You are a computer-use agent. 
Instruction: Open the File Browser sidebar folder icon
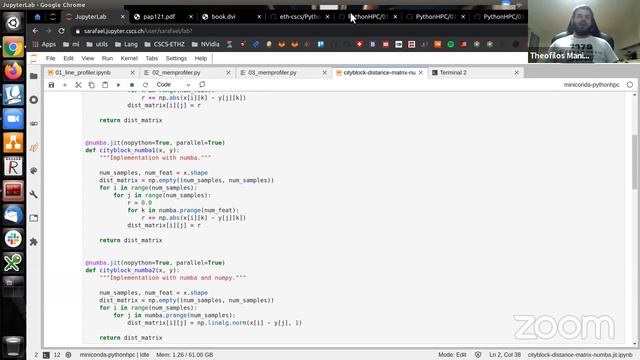pyautogui.click(x=34, y=76)
